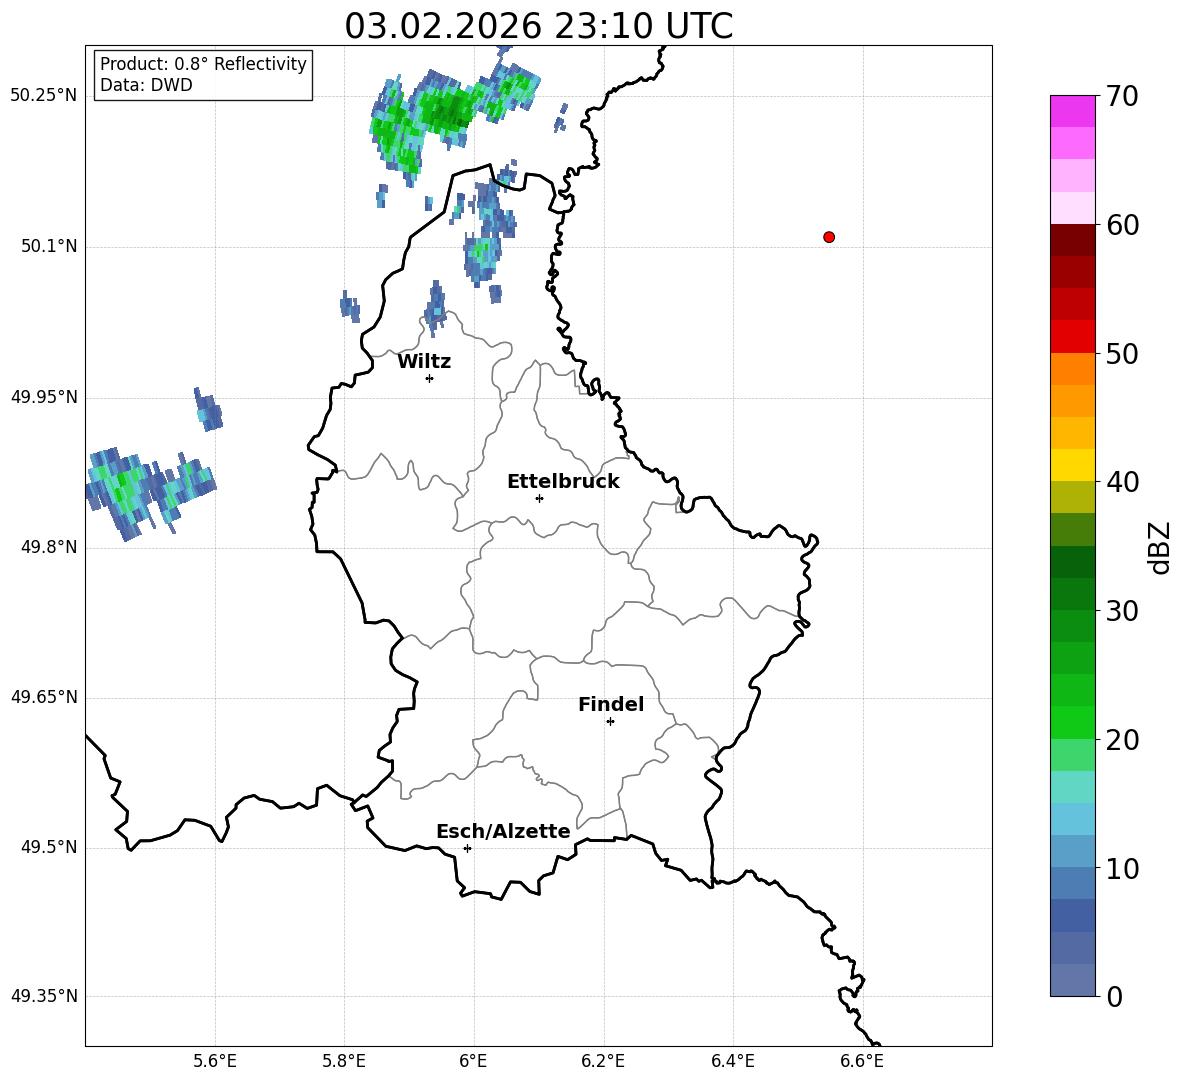Viewport: 1184px width, 1081px height.
Task: Click the 0 tick label on colorbar
Action: 1115,997
